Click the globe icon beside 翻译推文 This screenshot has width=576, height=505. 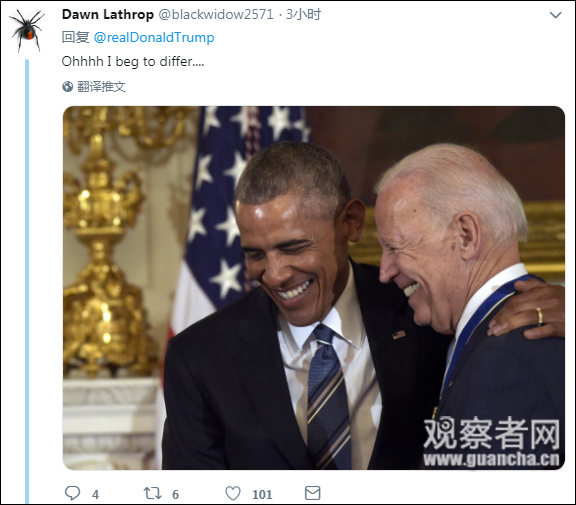point(68,87)
